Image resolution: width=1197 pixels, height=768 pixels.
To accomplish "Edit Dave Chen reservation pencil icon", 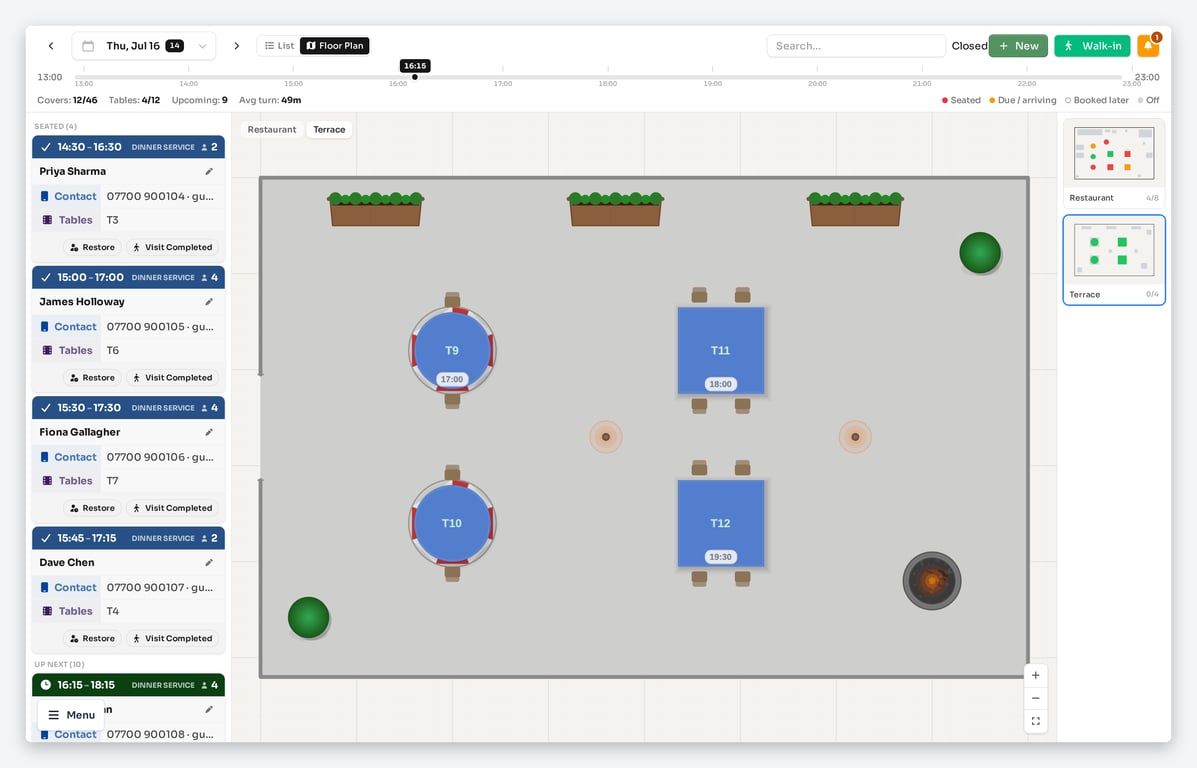I will pyautogui.click(x=209, y=563).
